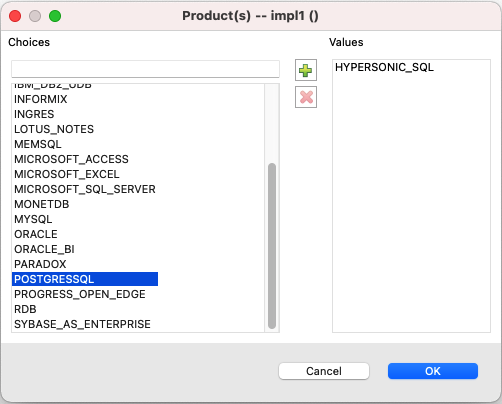The height and width of the screenshot is (404, 502).
Task: Select MICROSOFT_EXCEL in the Choices list
Action: 67,174
